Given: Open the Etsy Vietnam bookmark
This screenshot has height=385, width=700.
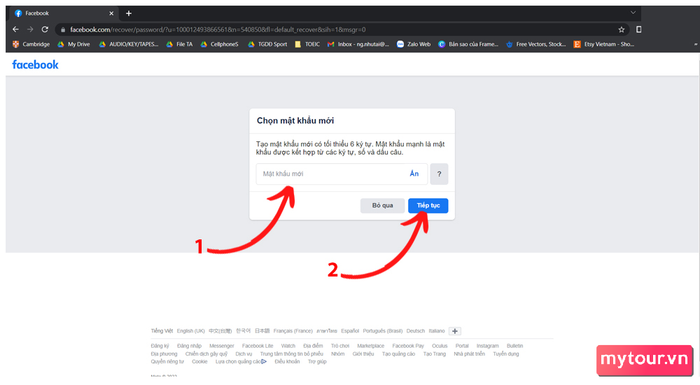Looking at the screenshot, I should coord(604,44).
